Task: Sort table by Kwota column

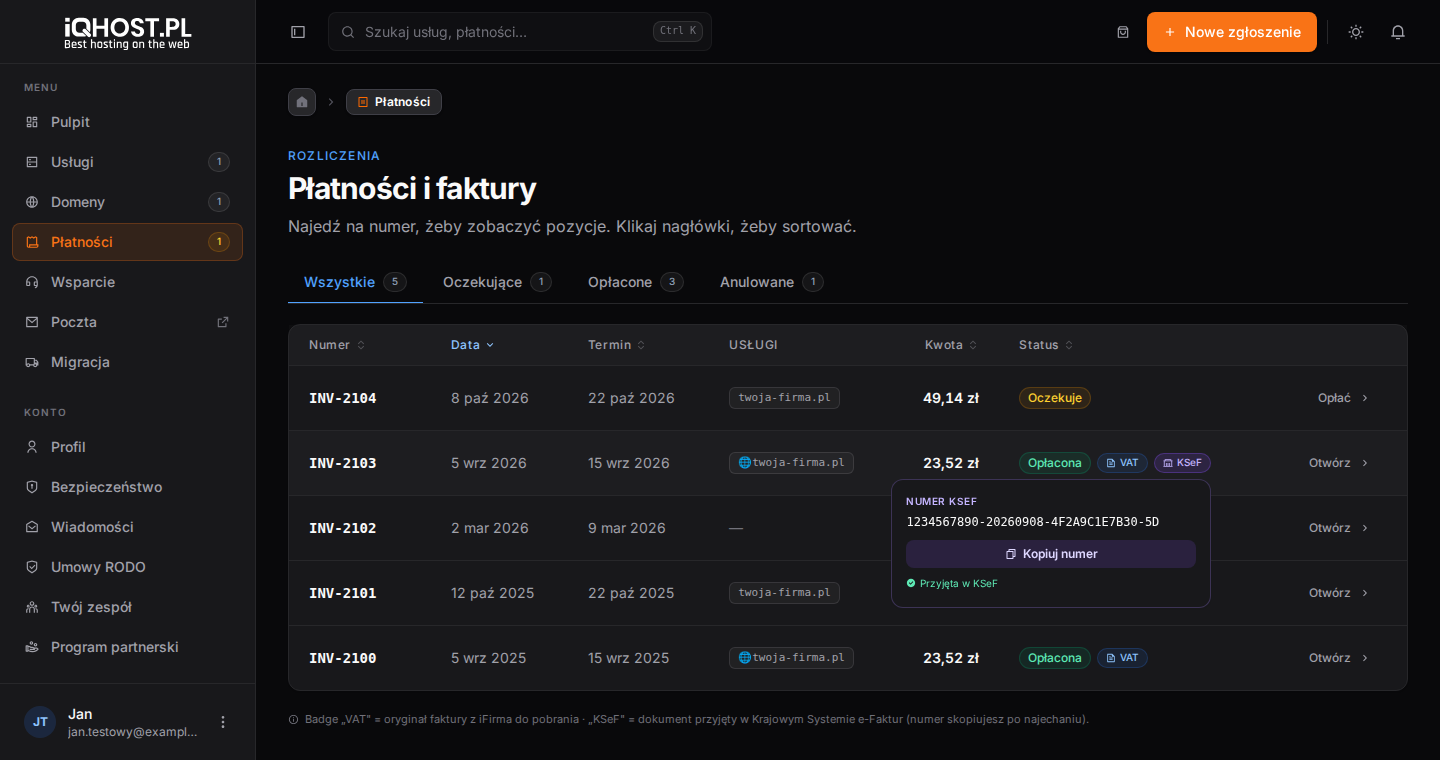Action: pyautogui.click(x=951, y=345)
